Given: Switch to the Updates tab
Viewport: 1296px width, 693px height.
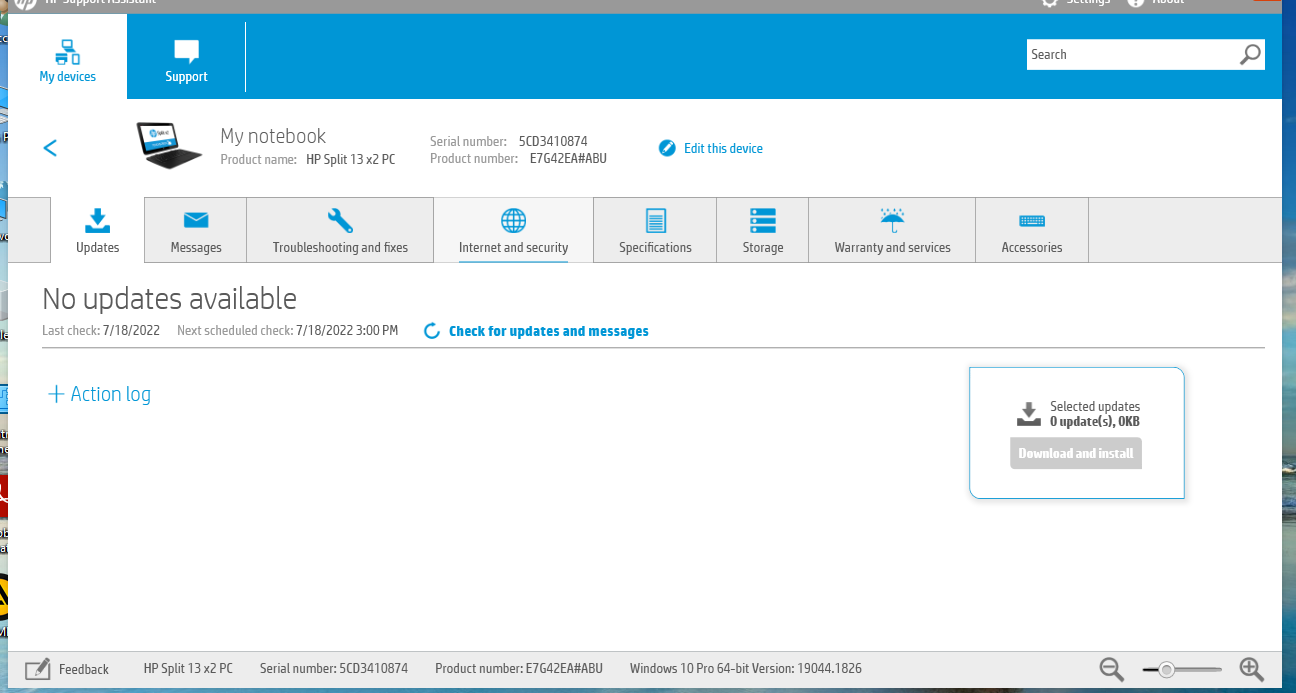Looking at the screenshot, I should (98, 230).
